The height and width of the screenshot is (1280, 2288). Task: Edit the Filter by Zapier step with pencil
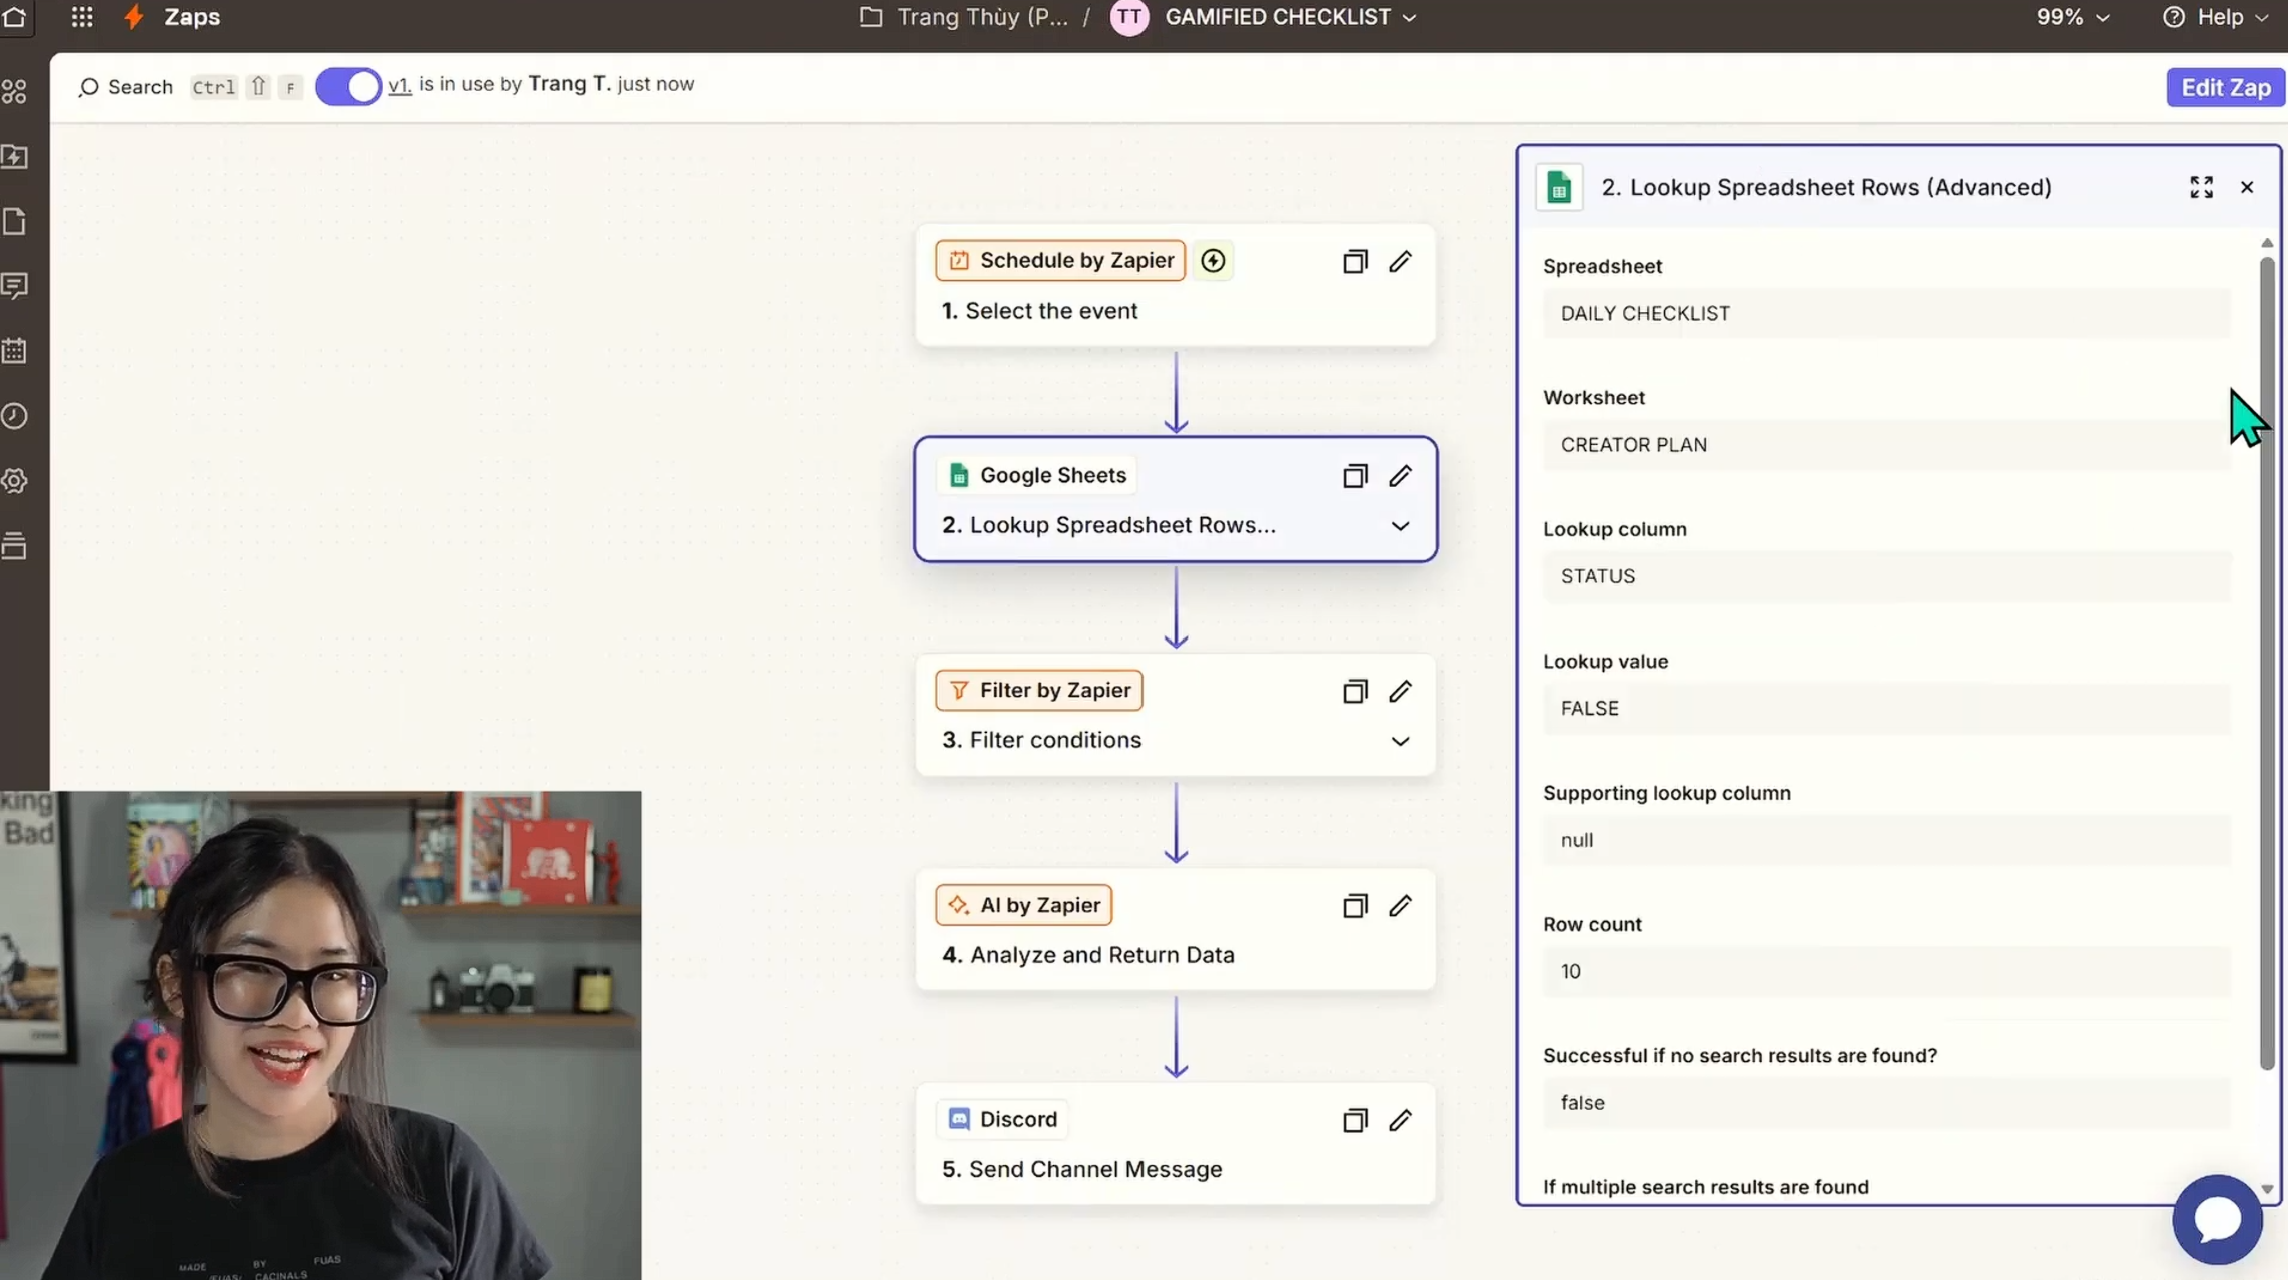point(1400,691)
